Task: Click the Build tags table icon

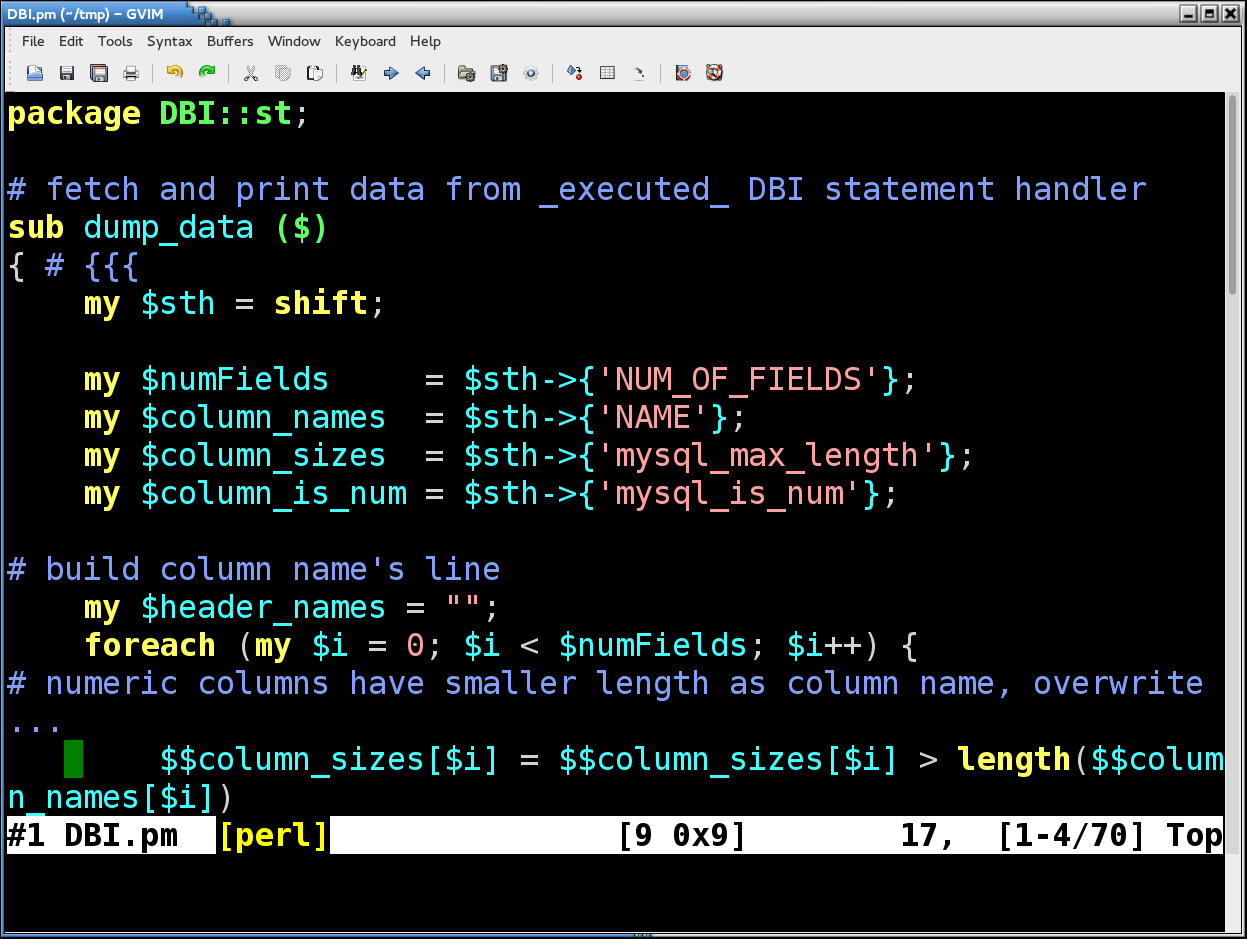Action: [607, 73]
